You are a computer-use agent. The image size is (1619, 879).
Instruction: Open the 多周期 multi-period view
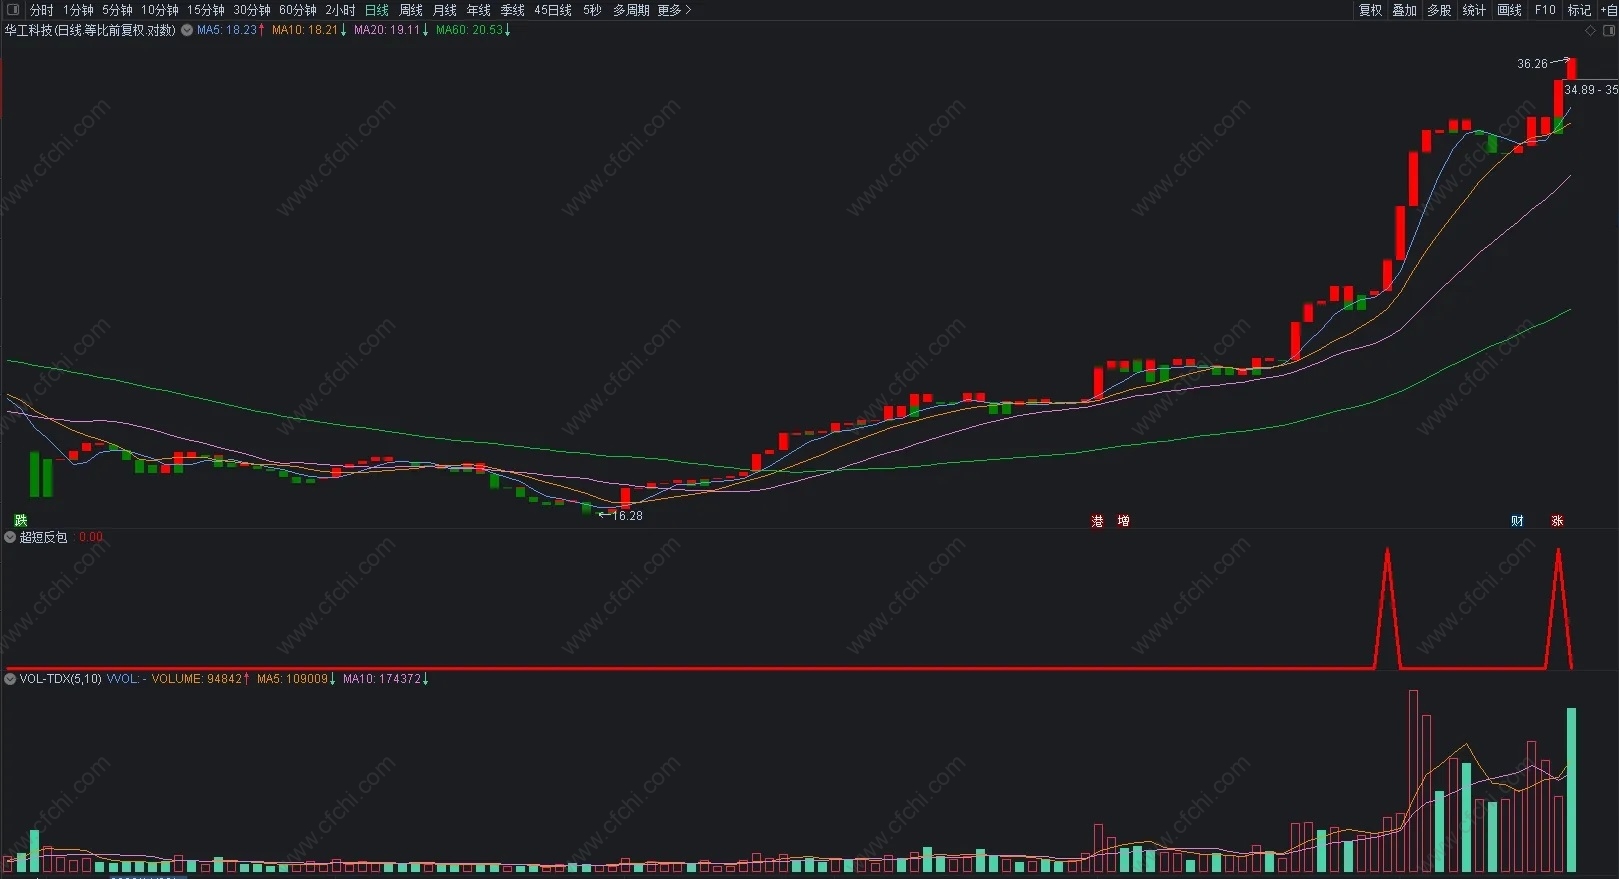(x=631, y=10)
